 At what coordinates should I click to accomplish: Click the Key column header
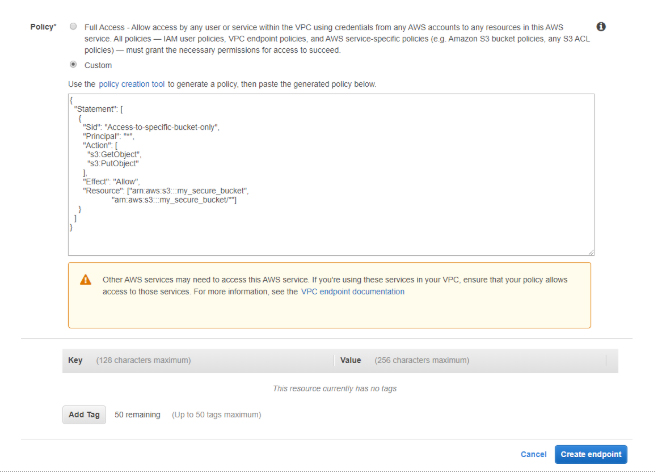(75, 359)
